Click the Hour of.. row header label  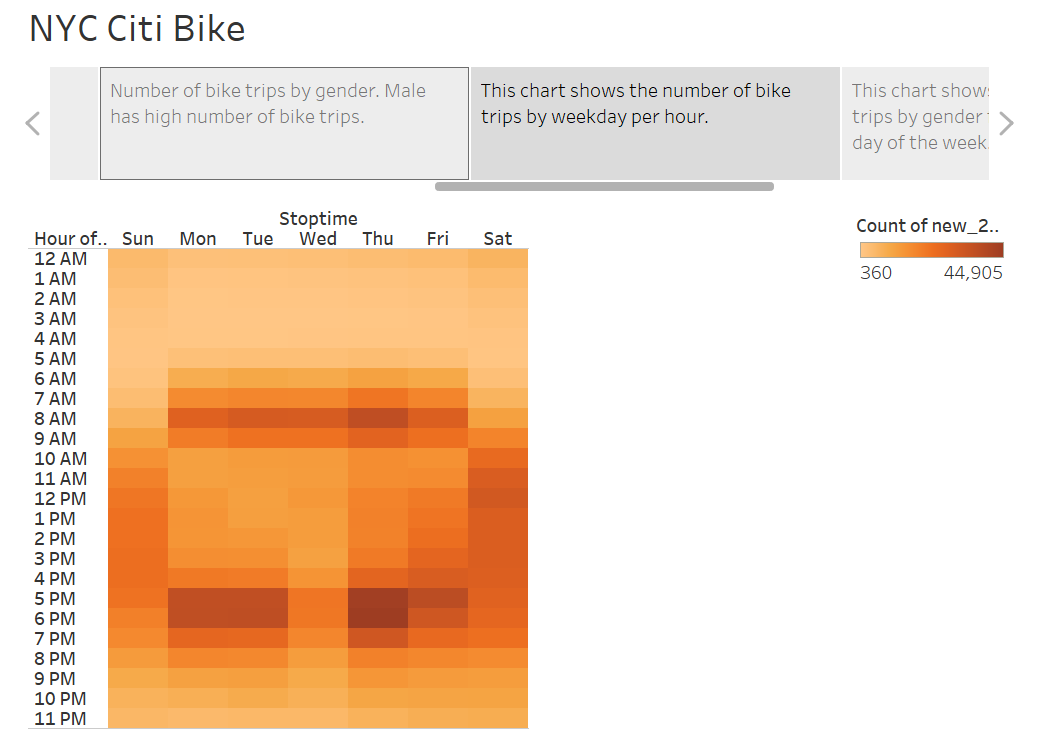coord(69,238)
